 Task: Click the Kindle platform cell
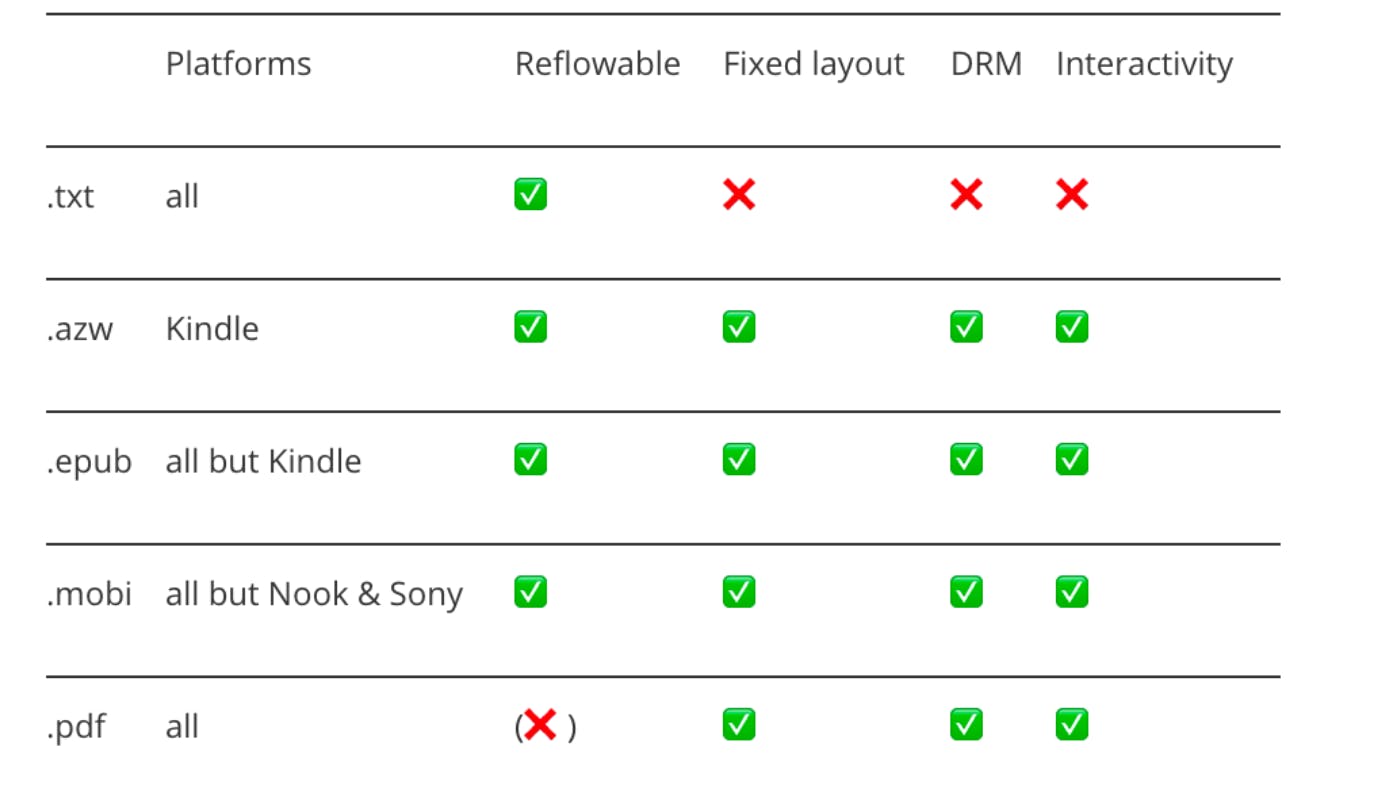212,328
